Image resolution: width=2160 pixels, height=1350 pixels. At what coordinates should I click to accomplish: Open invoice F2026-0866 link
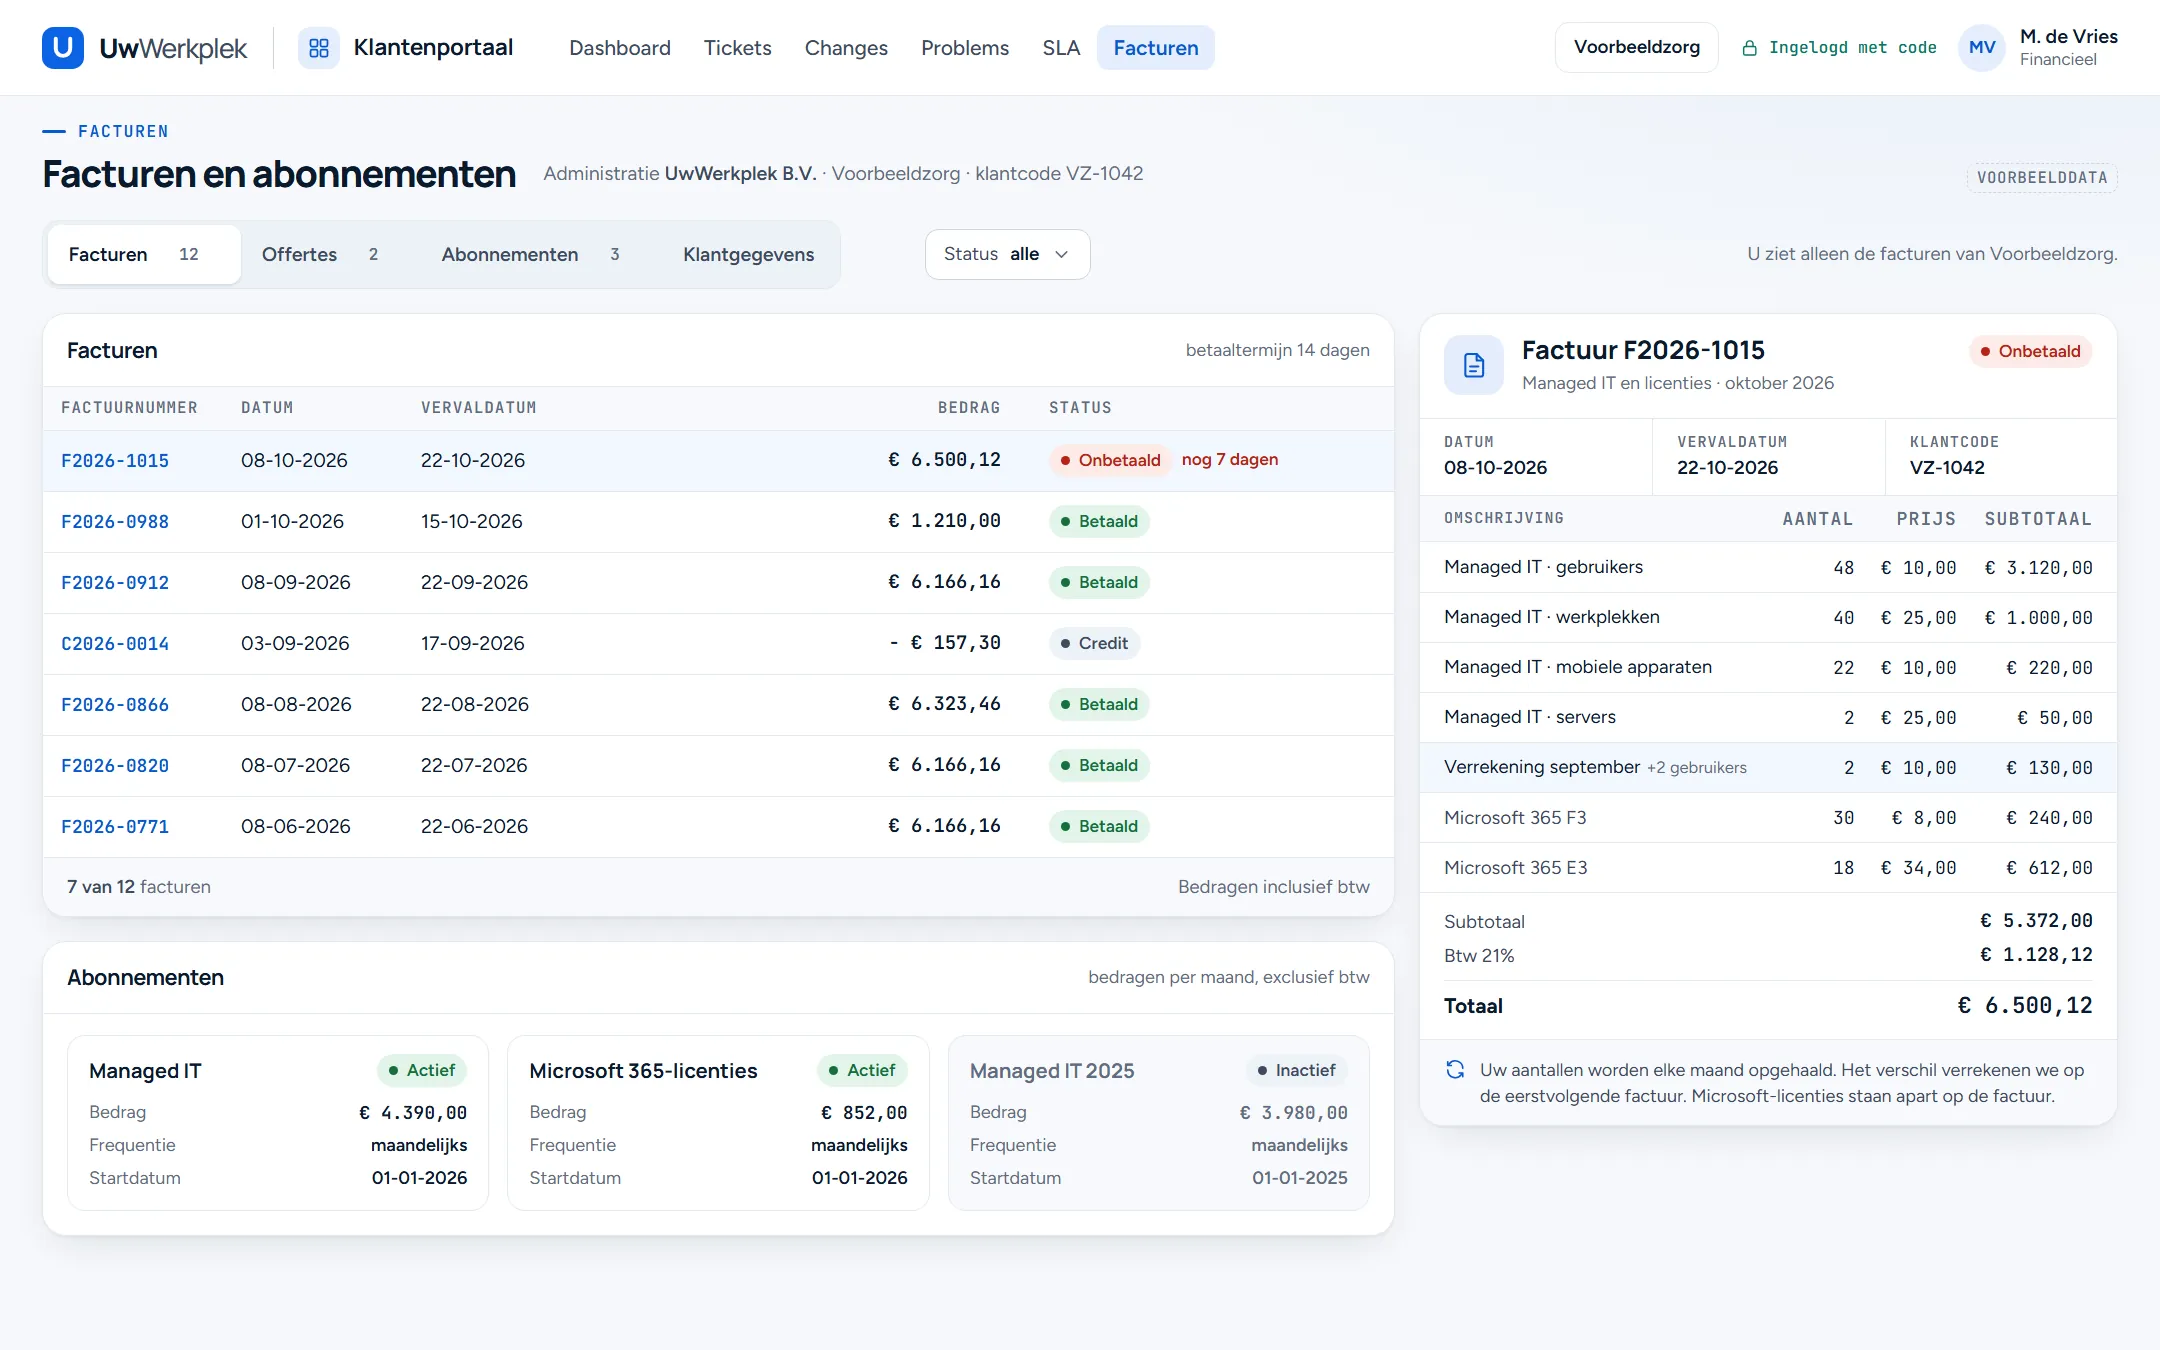[115, 705]
